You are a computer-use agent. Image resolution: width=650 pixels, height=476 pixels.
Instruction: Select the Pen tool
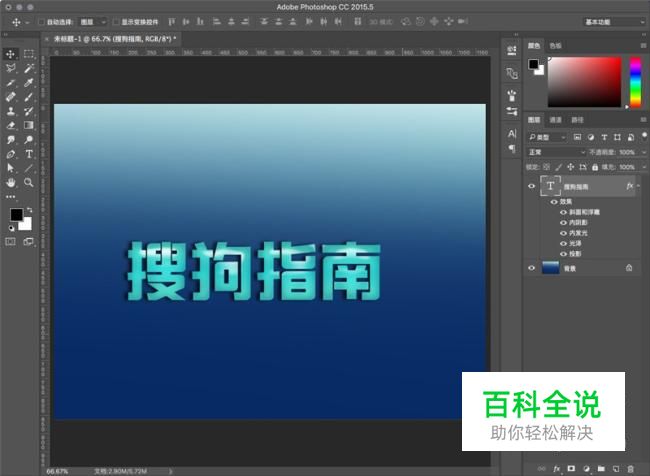tap(11, 154)
